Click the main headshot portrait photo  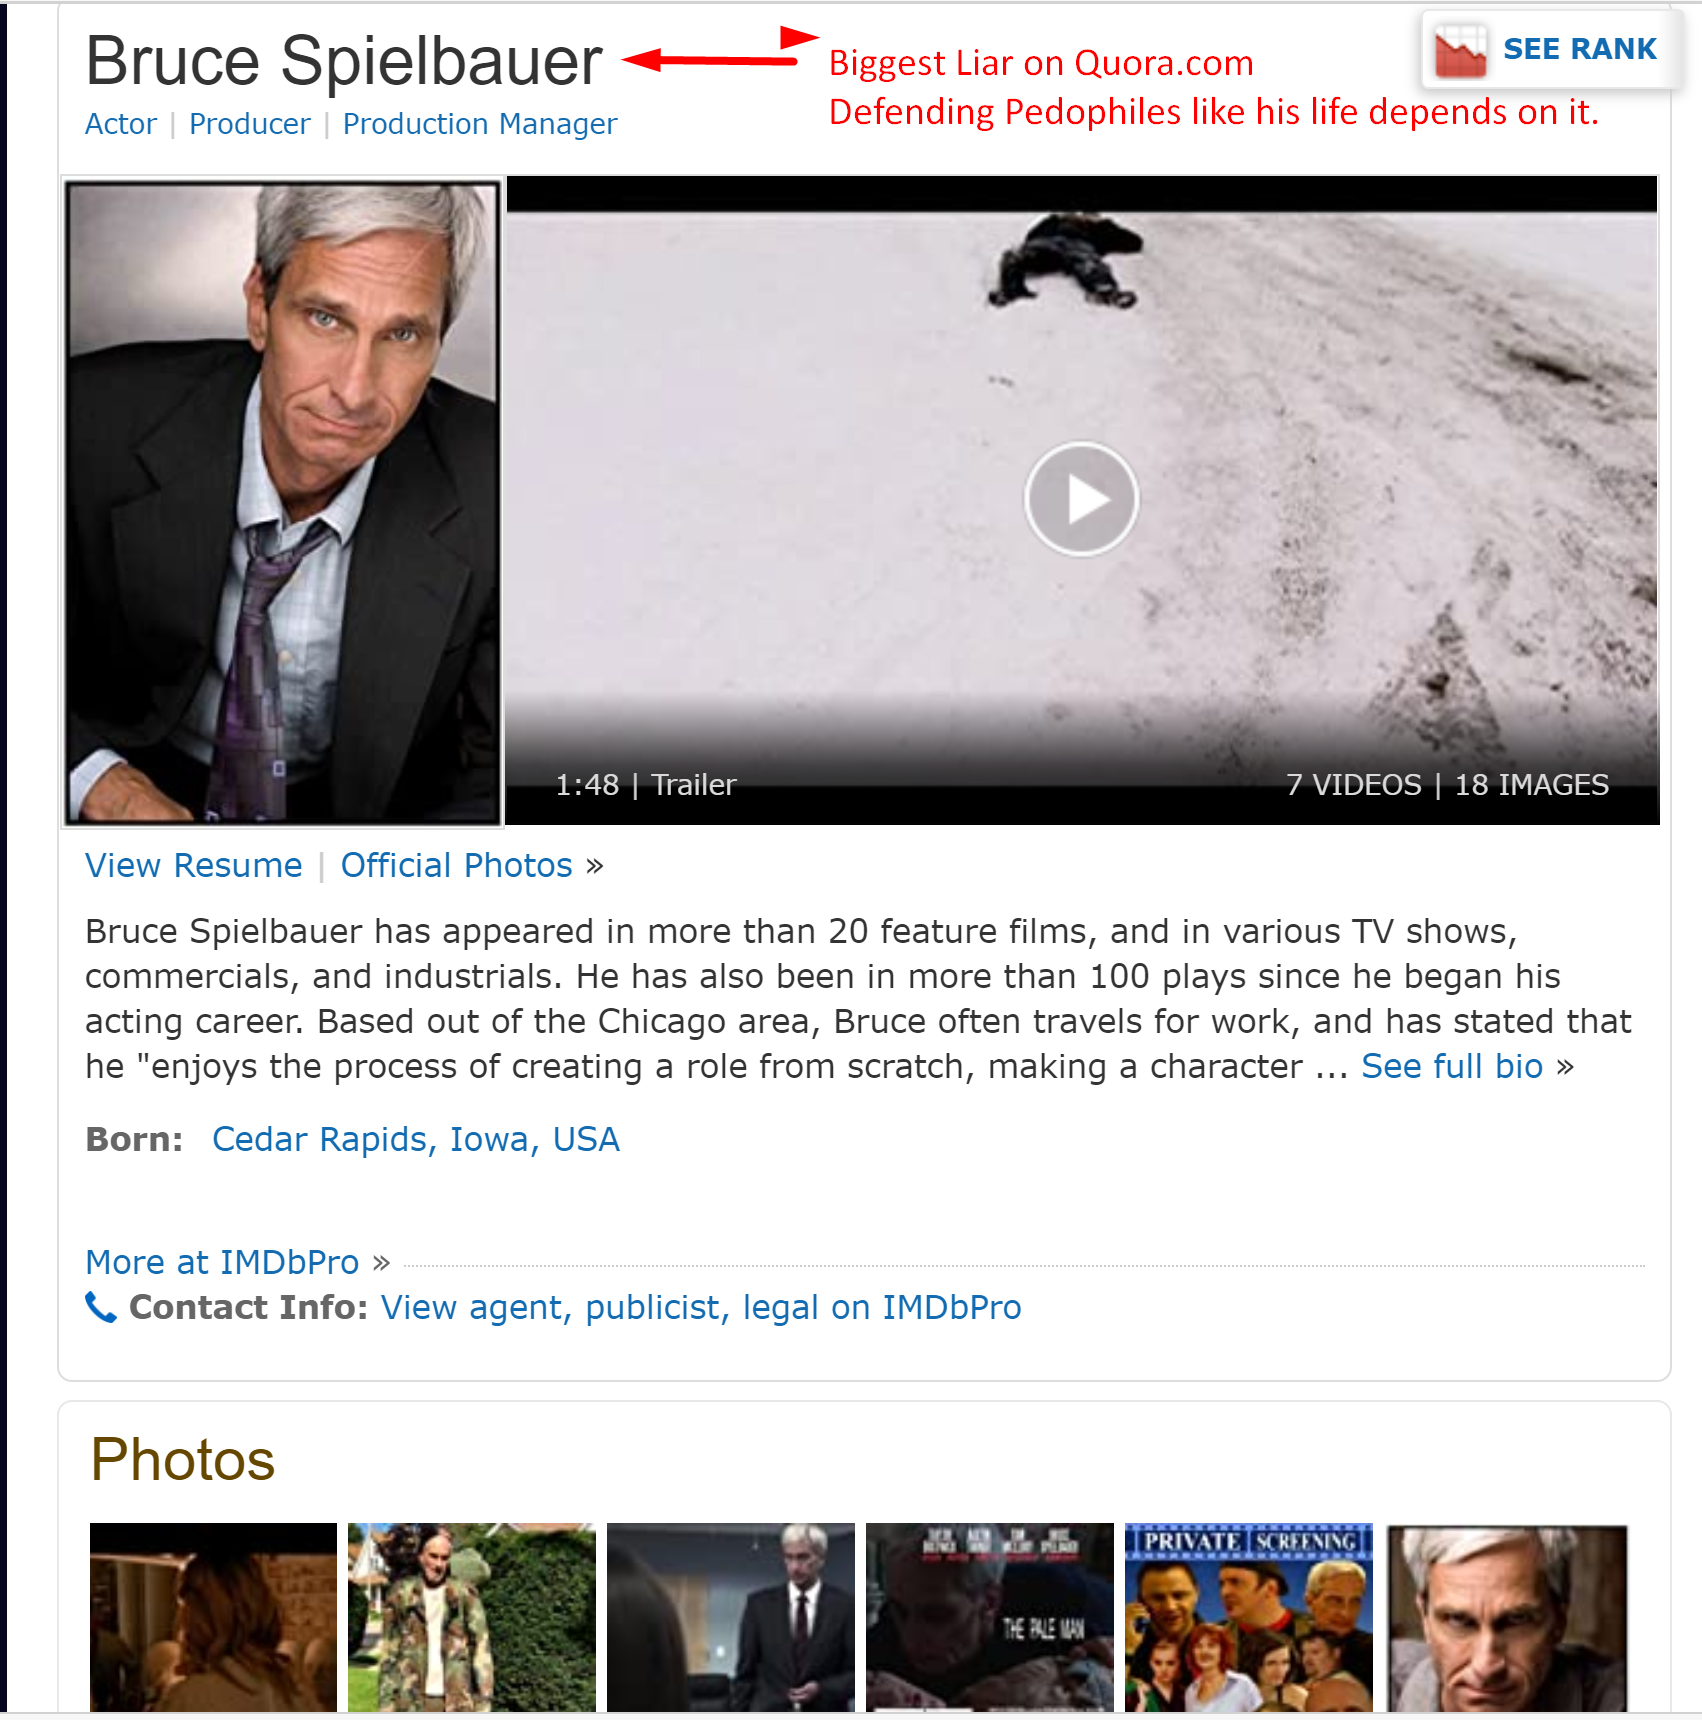point(283,503)
